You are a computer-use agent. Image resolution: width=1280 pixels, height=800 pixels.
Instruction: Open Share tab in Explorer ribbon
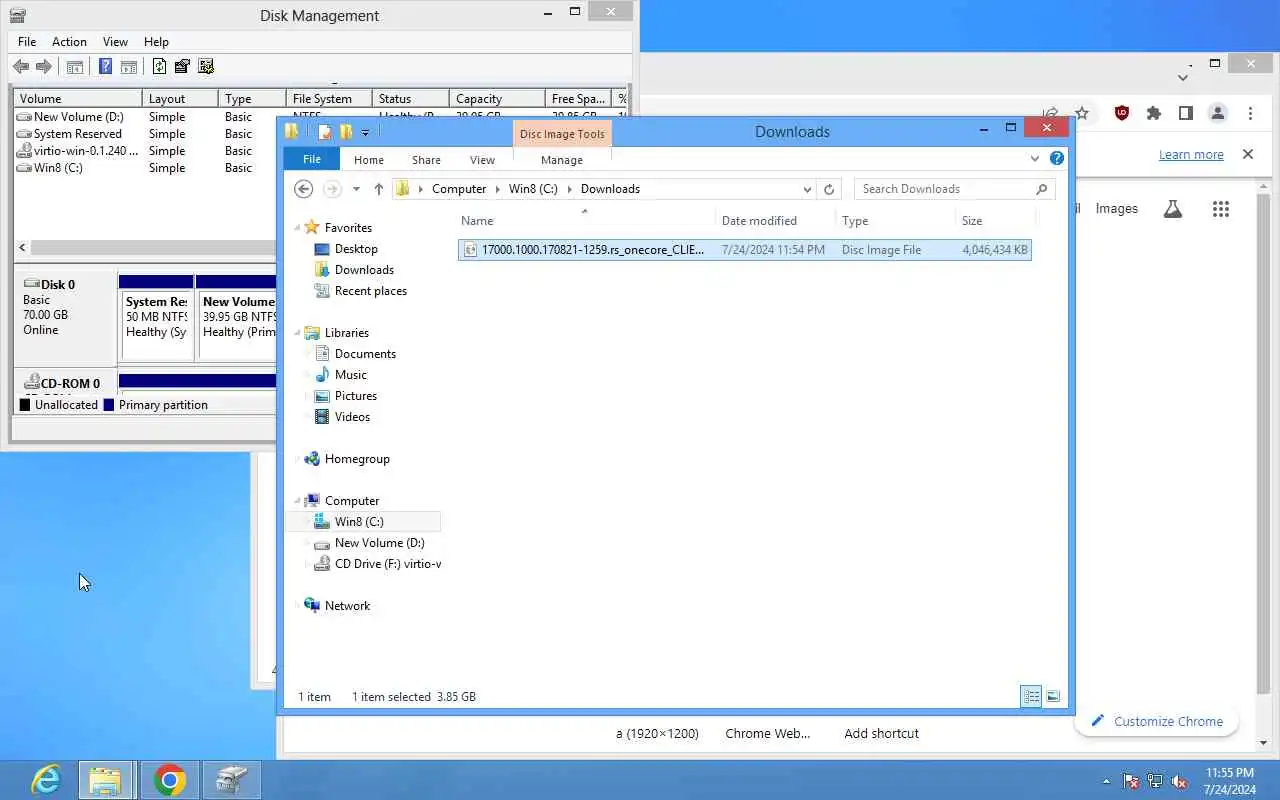coord(426,160)
